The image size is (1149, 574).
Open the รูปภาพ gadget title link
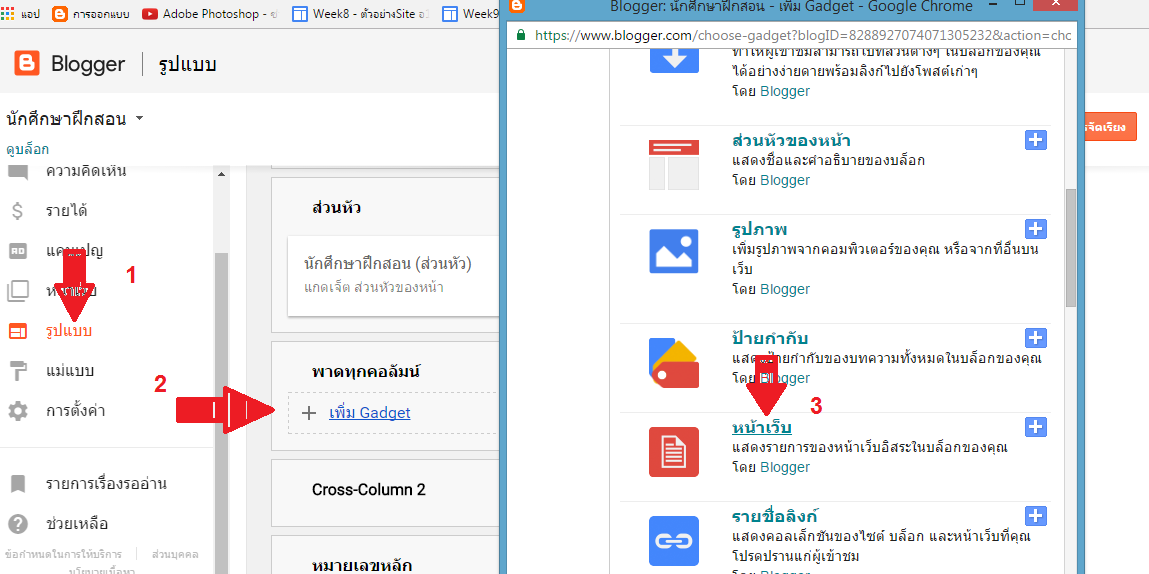pos(760,229)
